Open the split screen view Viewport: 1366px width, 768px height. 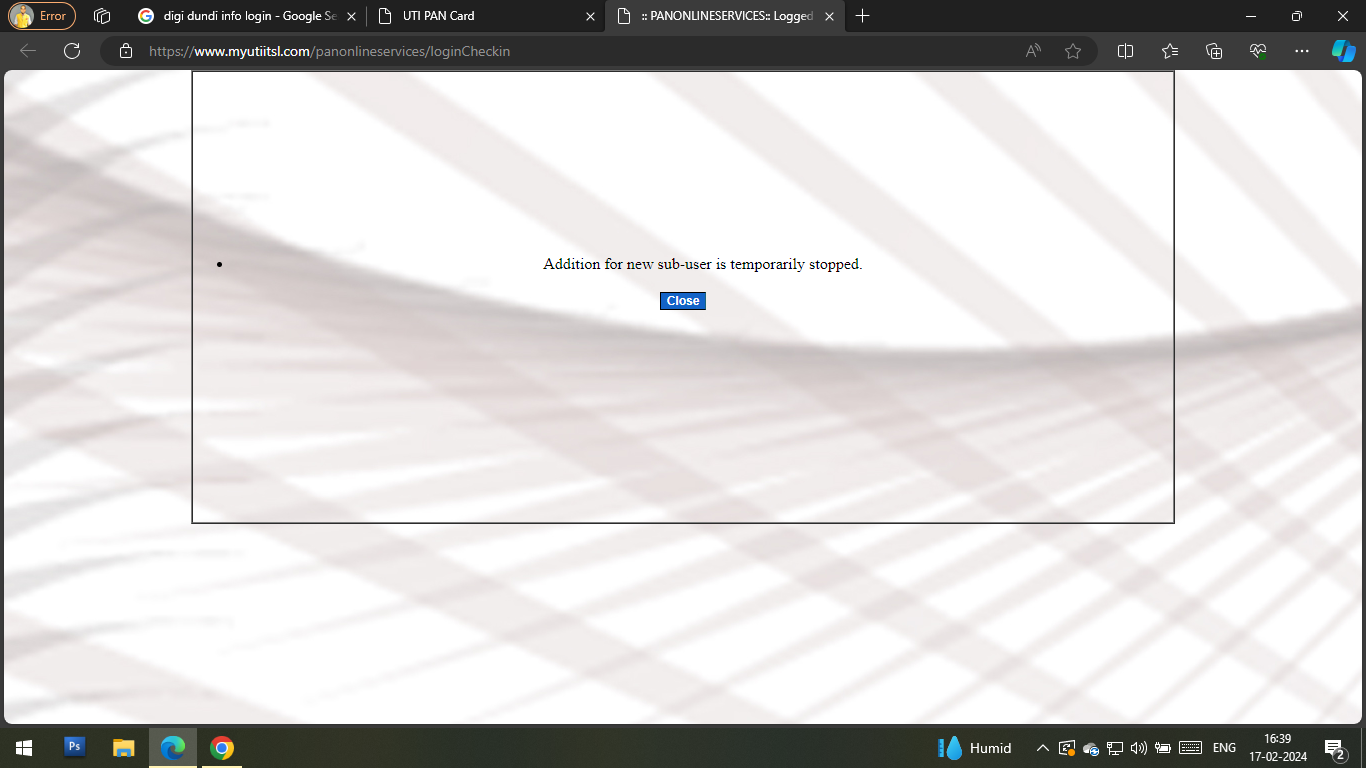[x=1125, y=51]
